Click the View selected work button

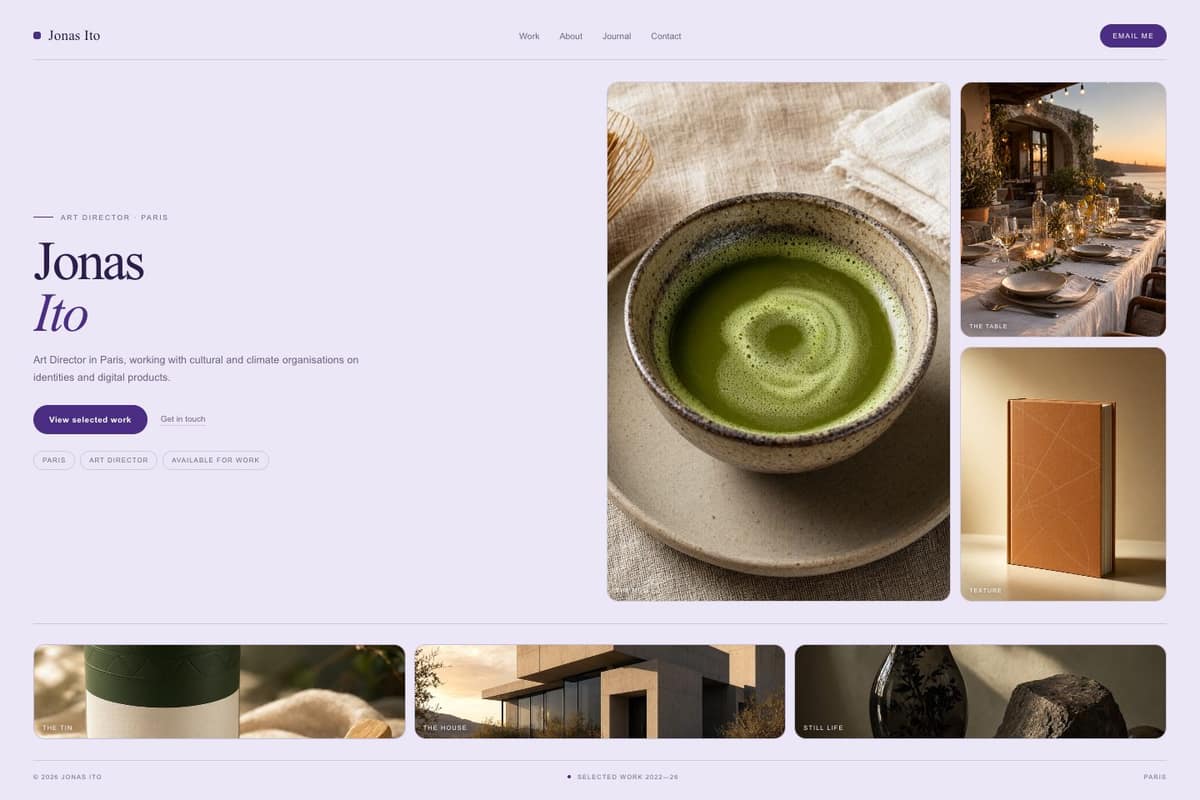90,419
